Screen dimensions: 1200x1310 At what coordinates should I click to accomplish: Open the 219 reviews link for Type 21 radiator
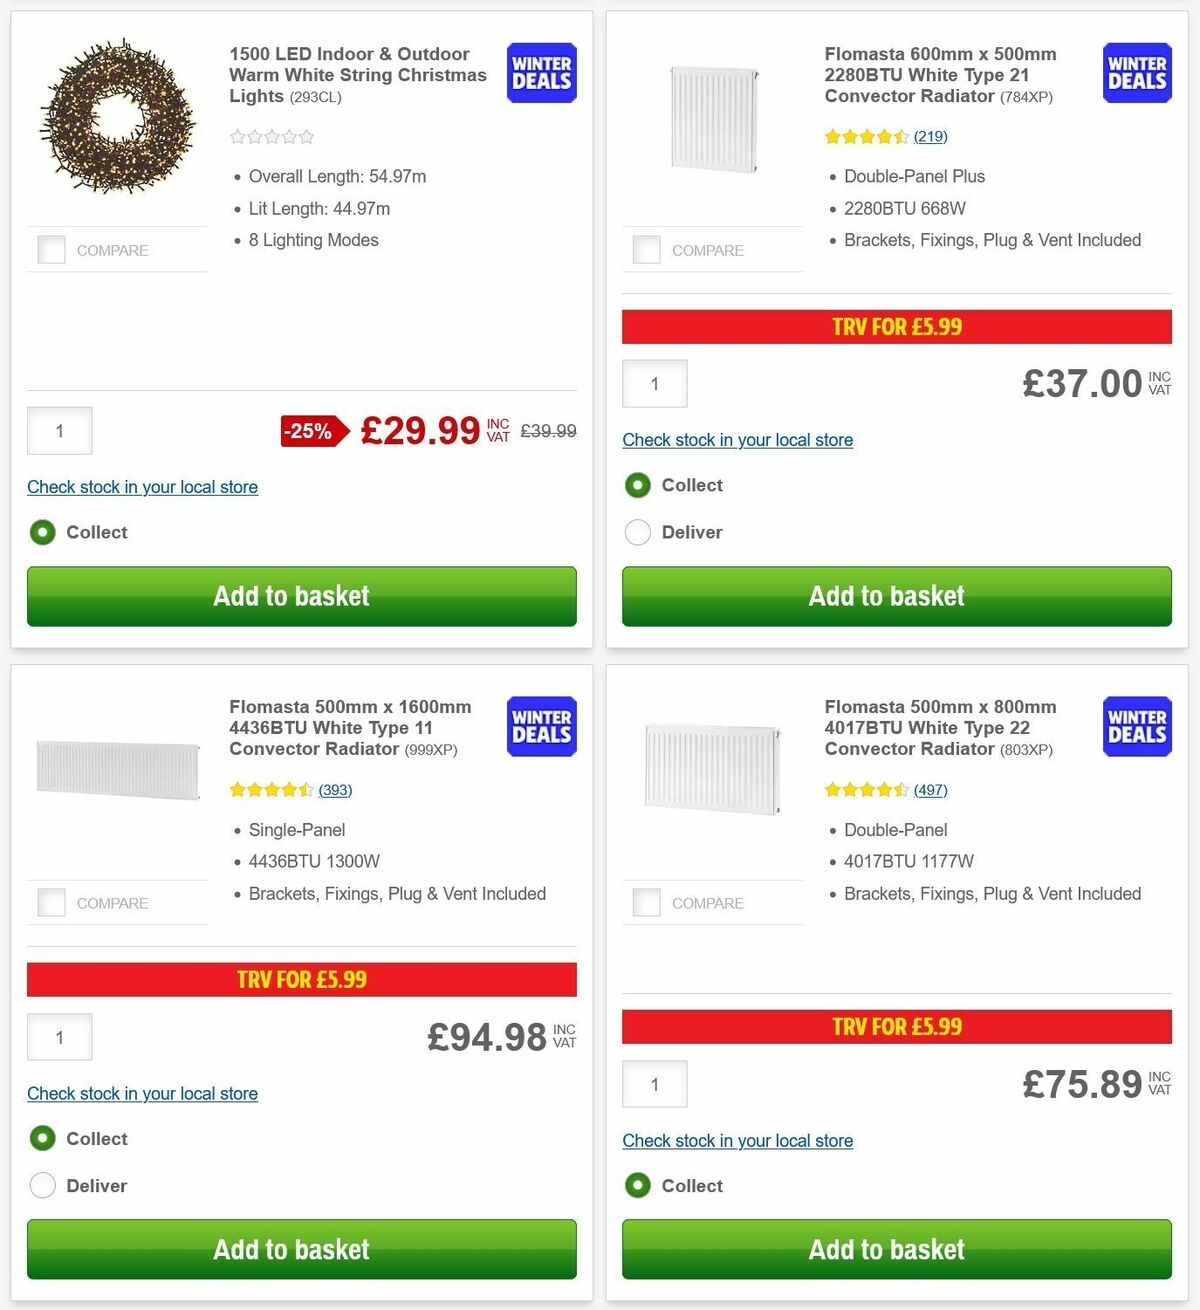930,136
